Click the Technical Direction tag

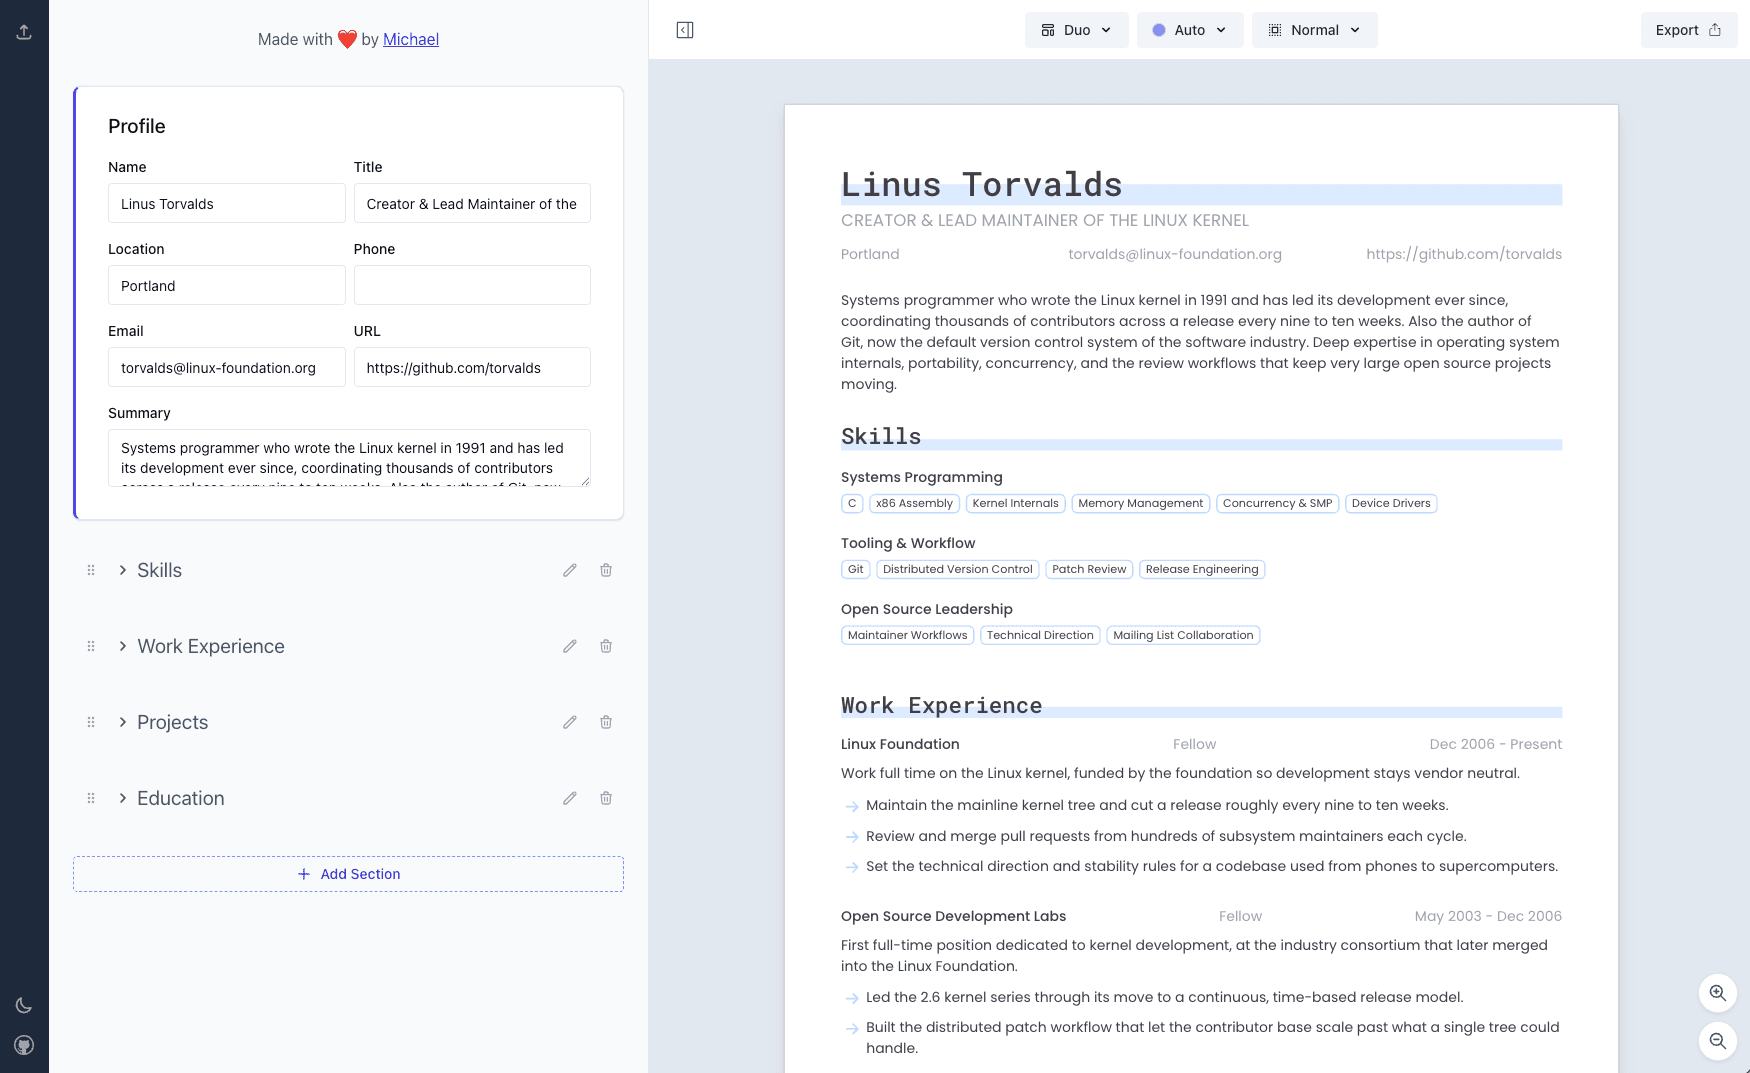[1040, 635]
